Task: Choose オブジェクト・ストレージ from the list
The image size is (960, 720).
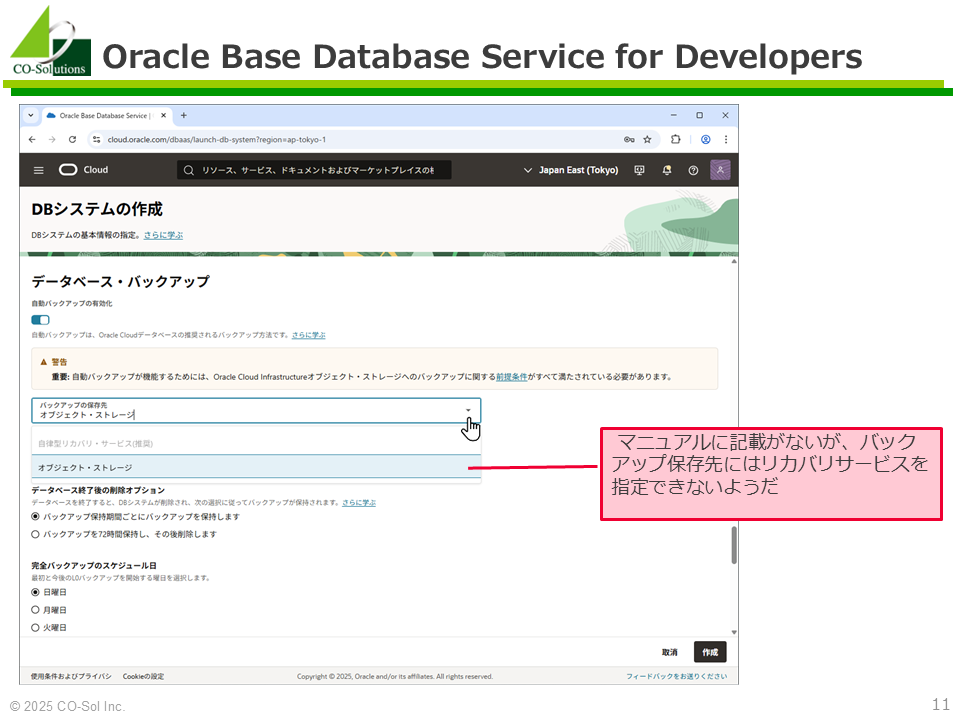Action: click(256, 467)
